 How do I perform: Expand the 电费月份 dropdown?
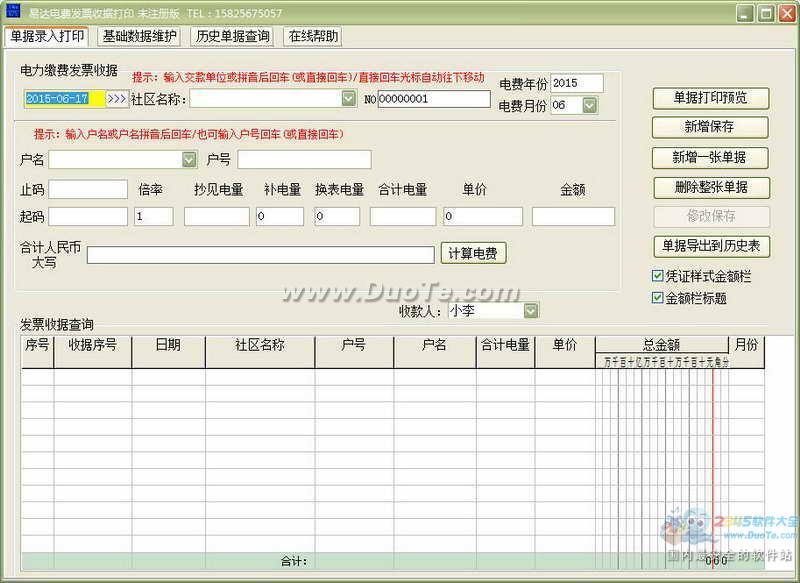[x=589, y=106]
